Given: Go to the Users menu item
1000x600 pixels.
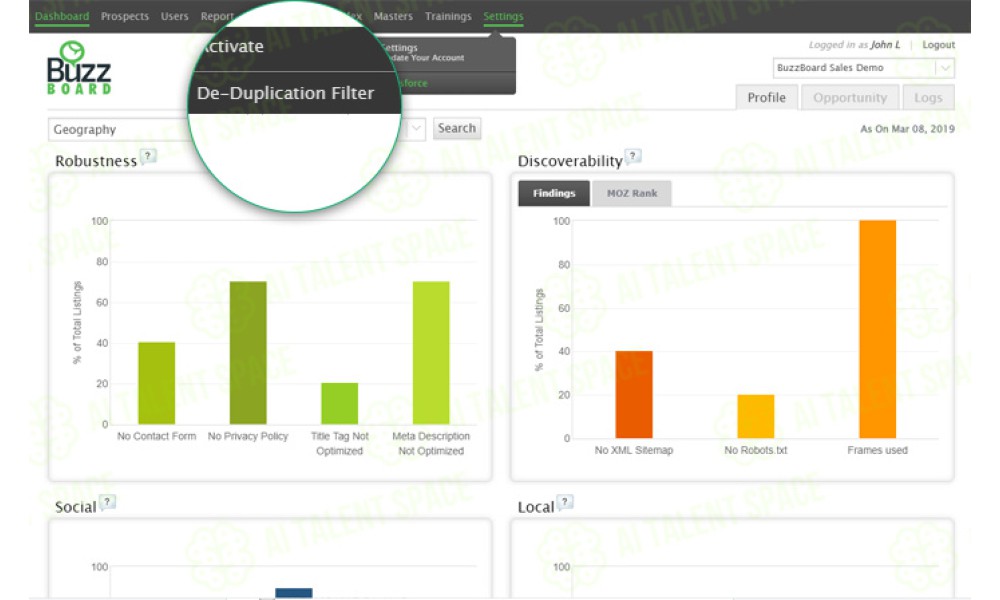Looking at the screenshot, I should 174,16.
